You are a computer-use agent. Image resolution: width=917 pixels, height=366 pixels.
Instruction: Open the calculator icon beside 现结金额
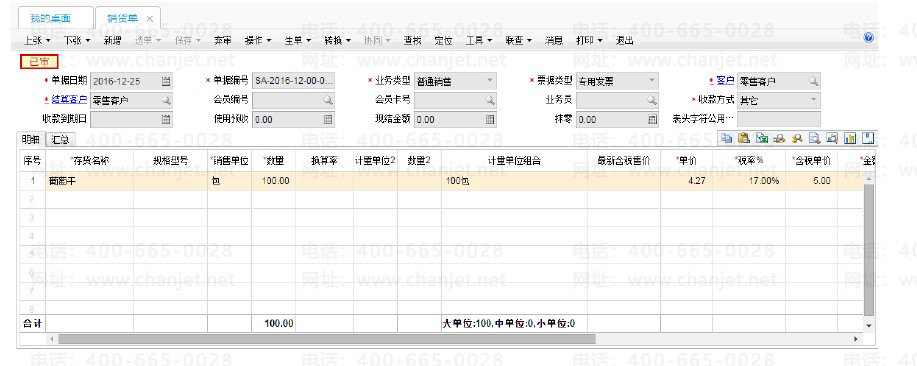490,119
